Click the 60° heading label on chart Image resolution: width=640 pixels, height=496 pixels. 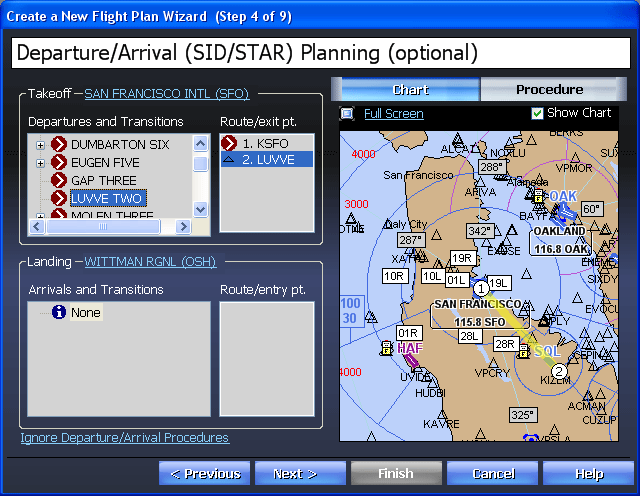pos(592,209)
